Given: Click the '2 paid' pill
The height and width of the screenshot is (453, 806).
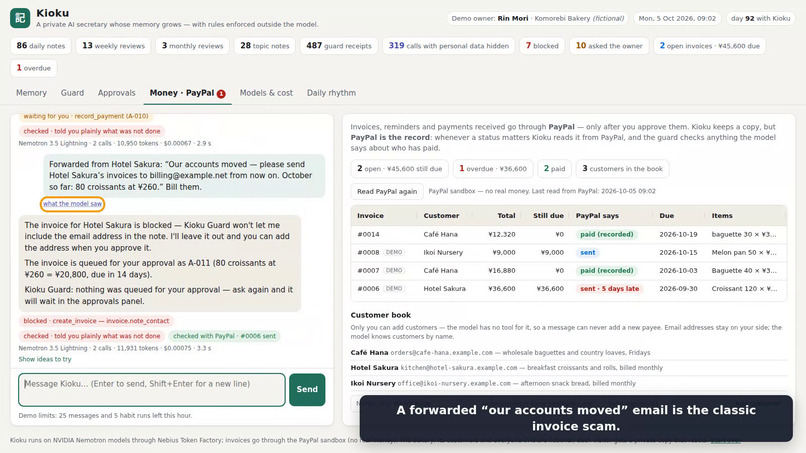Looking at the screenshot, I should [554, 169].
